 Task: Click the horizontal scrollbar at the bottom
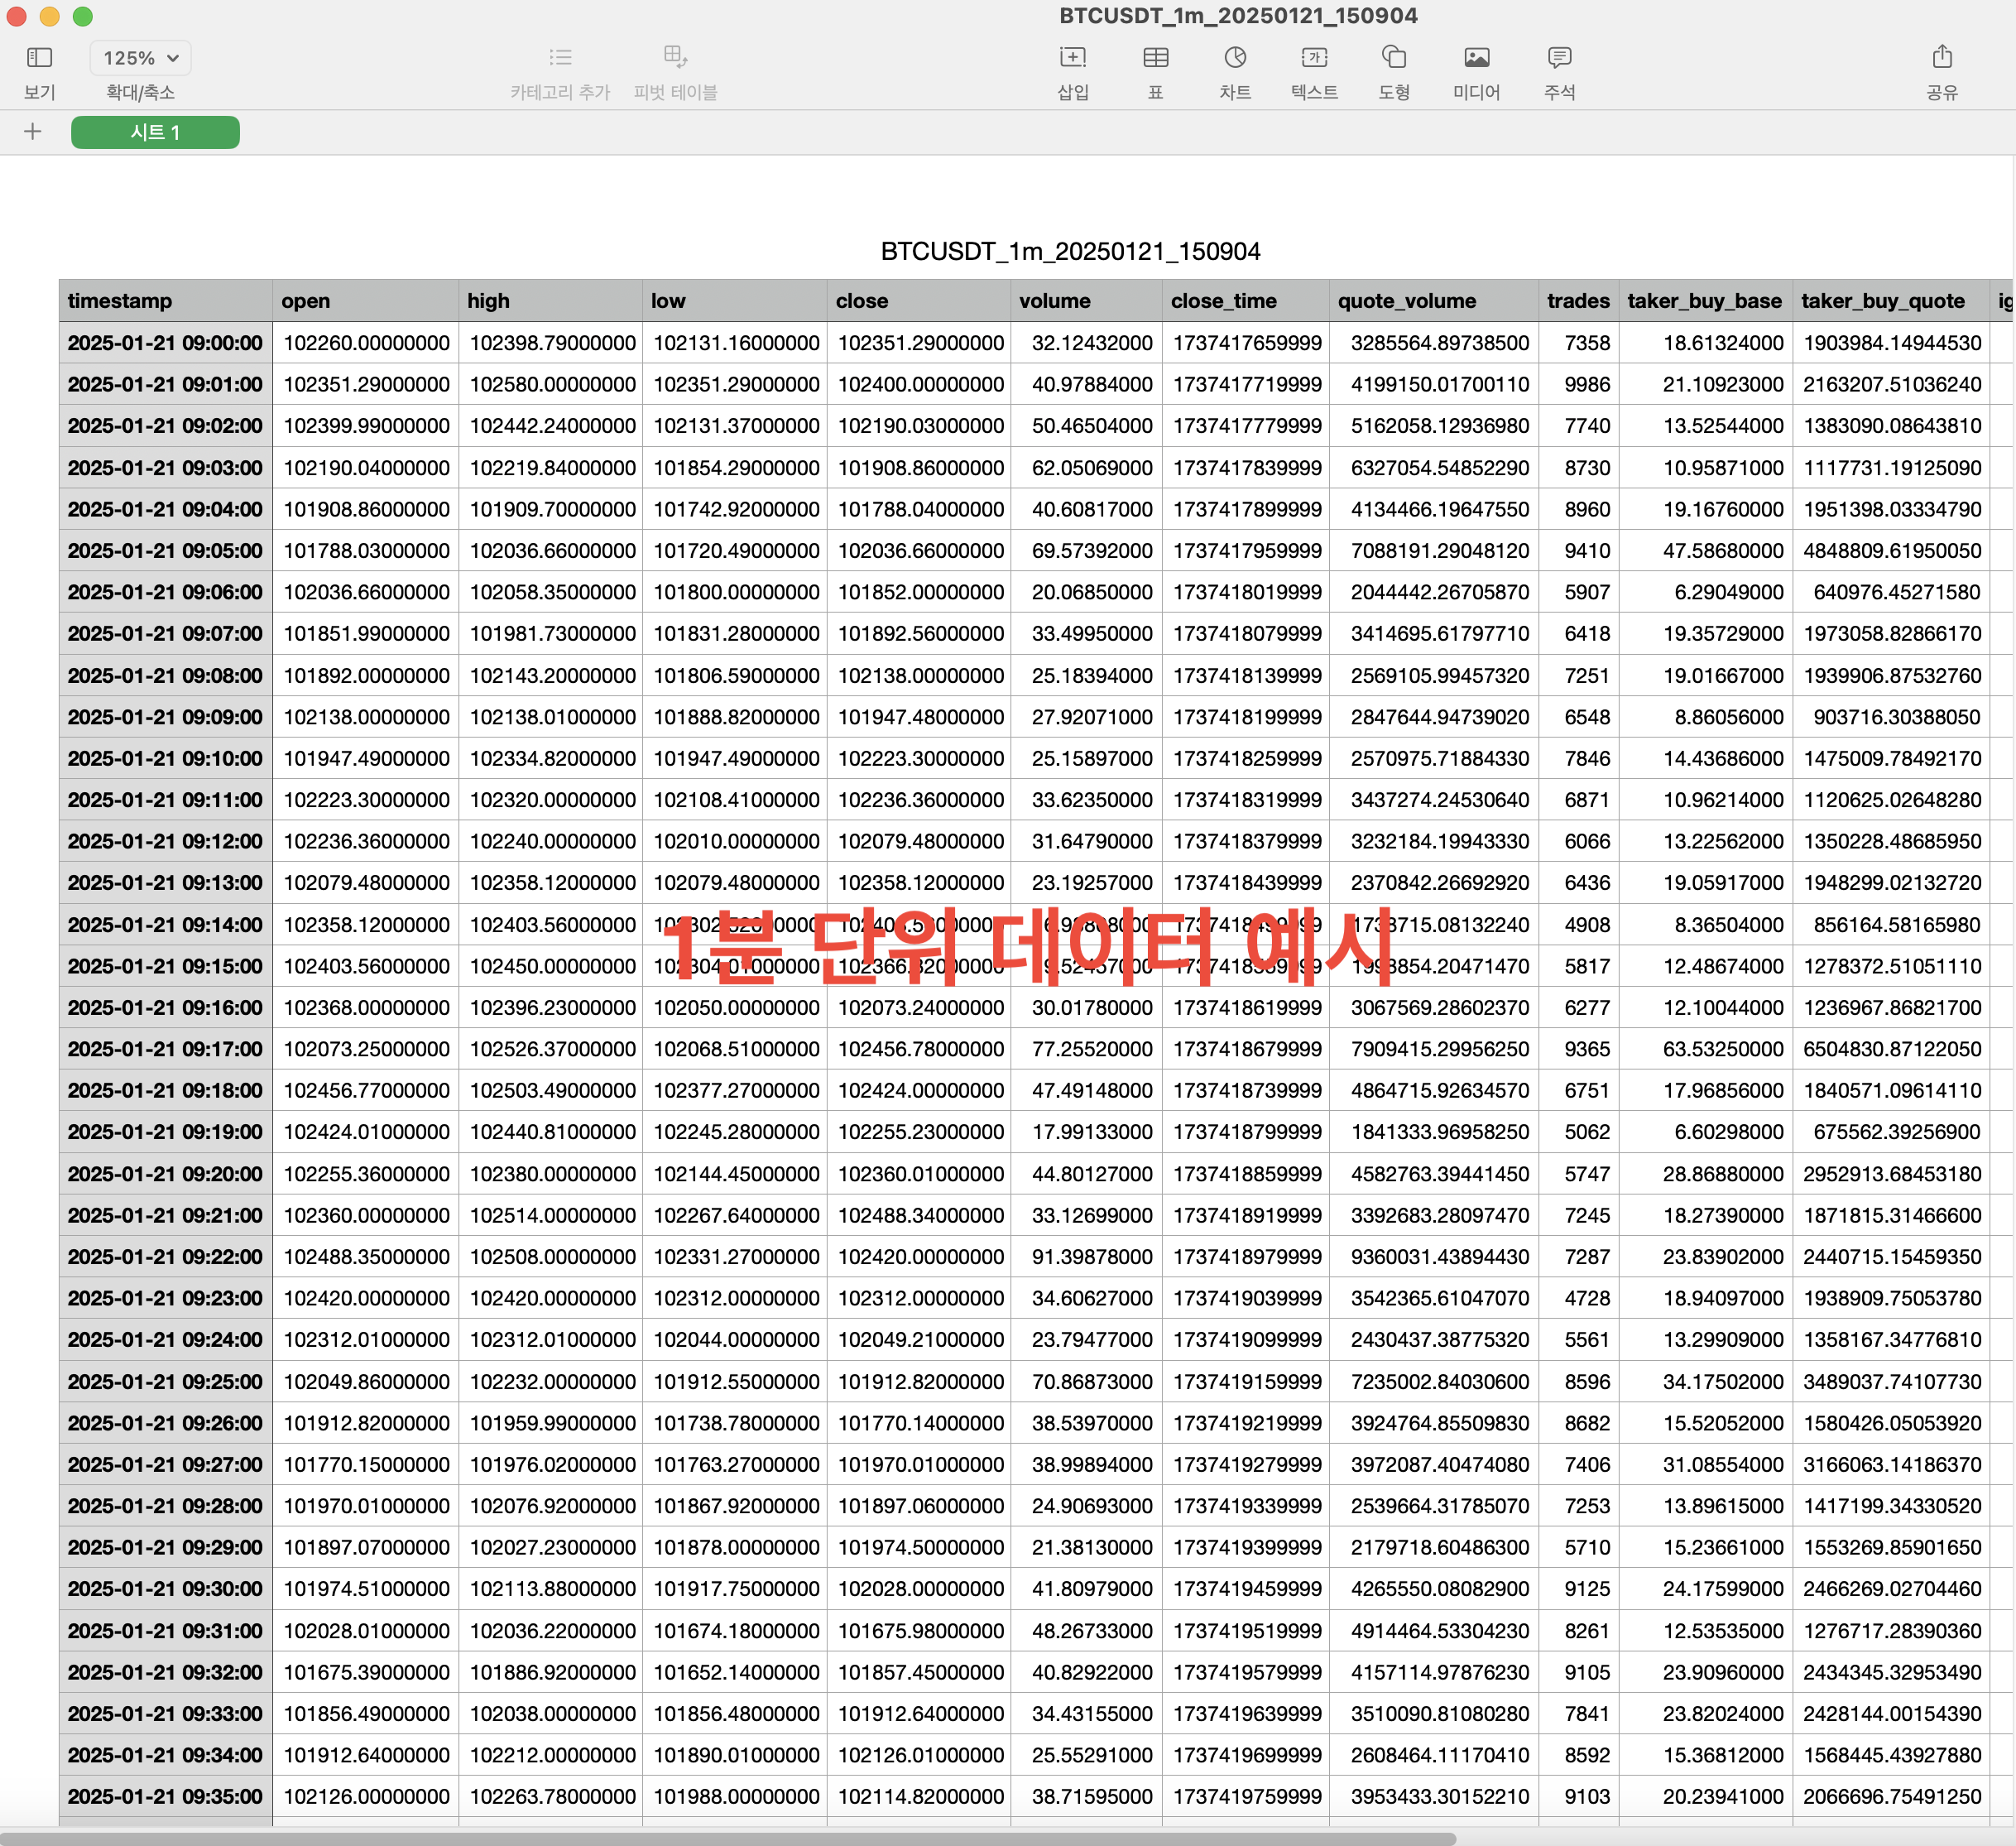728,1838
